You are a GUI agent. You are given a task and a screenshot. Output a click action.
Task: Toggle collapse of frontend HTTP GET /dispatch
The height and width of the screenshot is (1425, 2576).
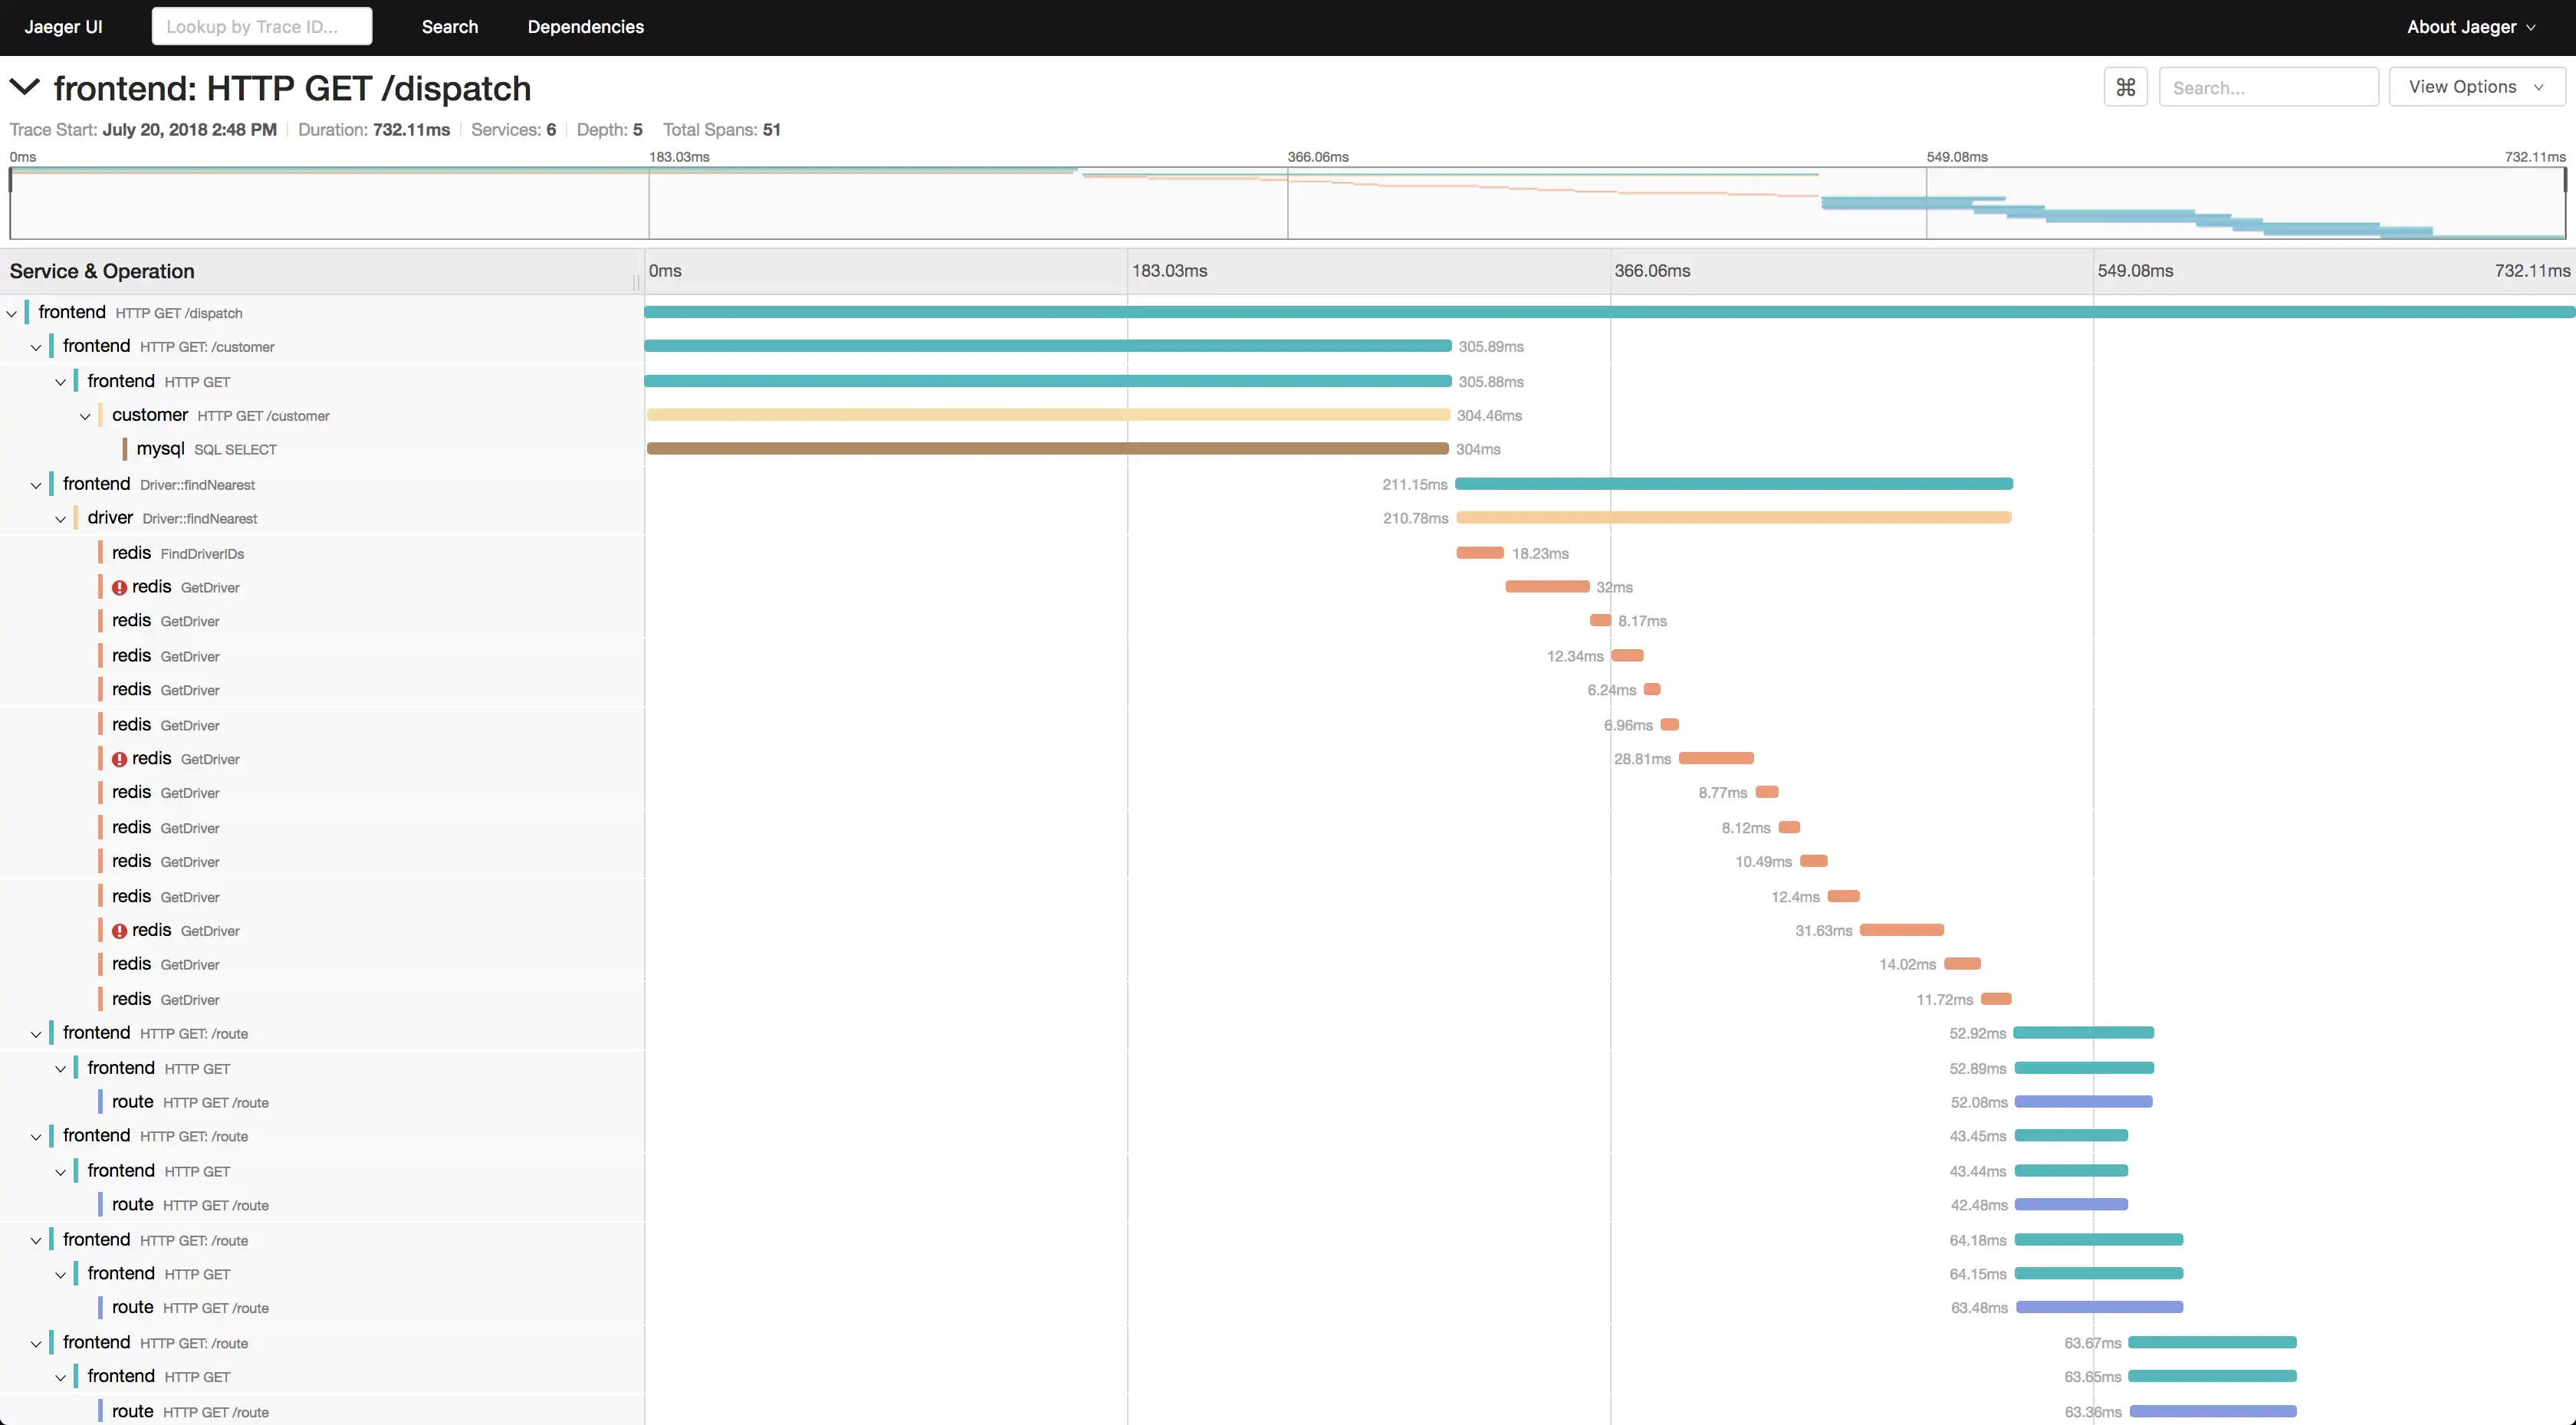point(16,313)
